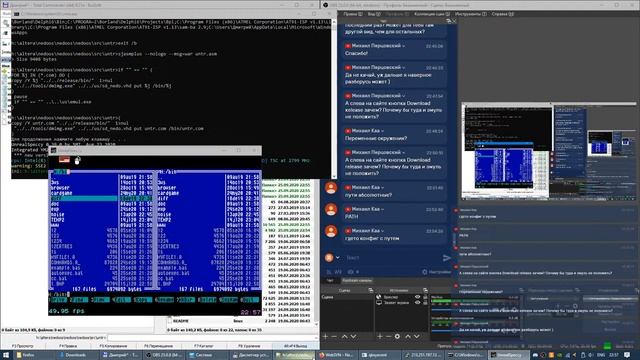Add a new source in Sources panel

(x=380, y=336)
